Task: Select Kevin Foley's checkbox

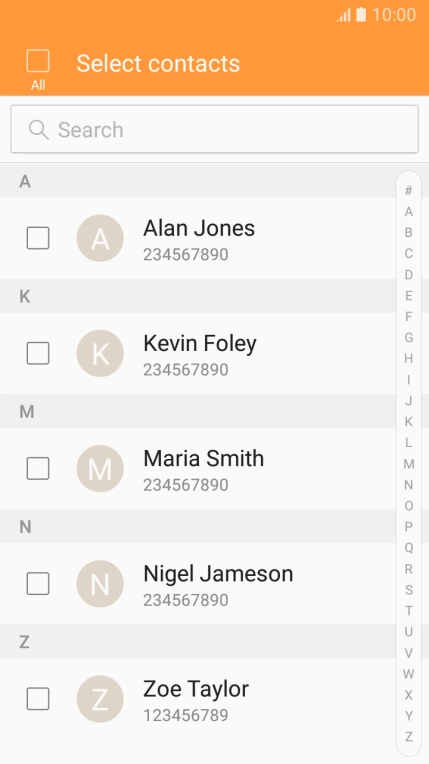Action: tap(38, 353)
